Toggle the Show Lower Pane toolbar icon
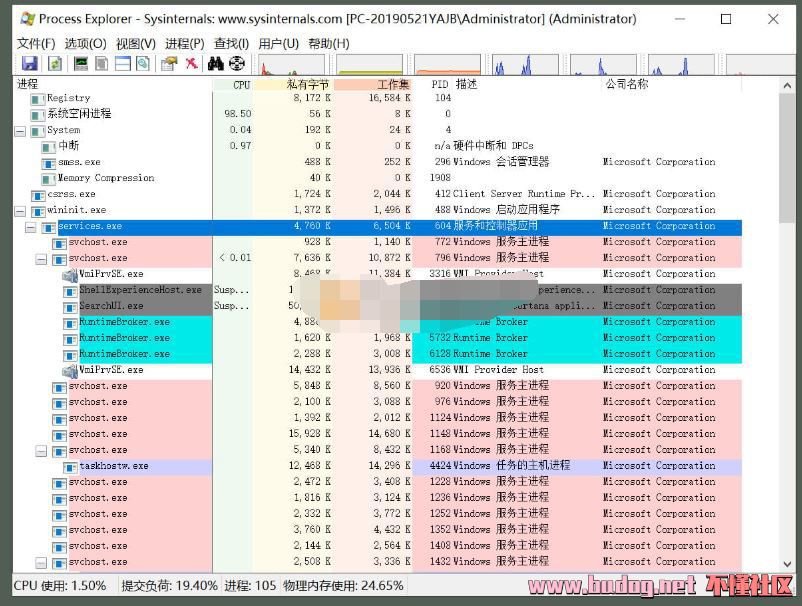This screenshot has height=606, width=802. click(x=123, y=63)
